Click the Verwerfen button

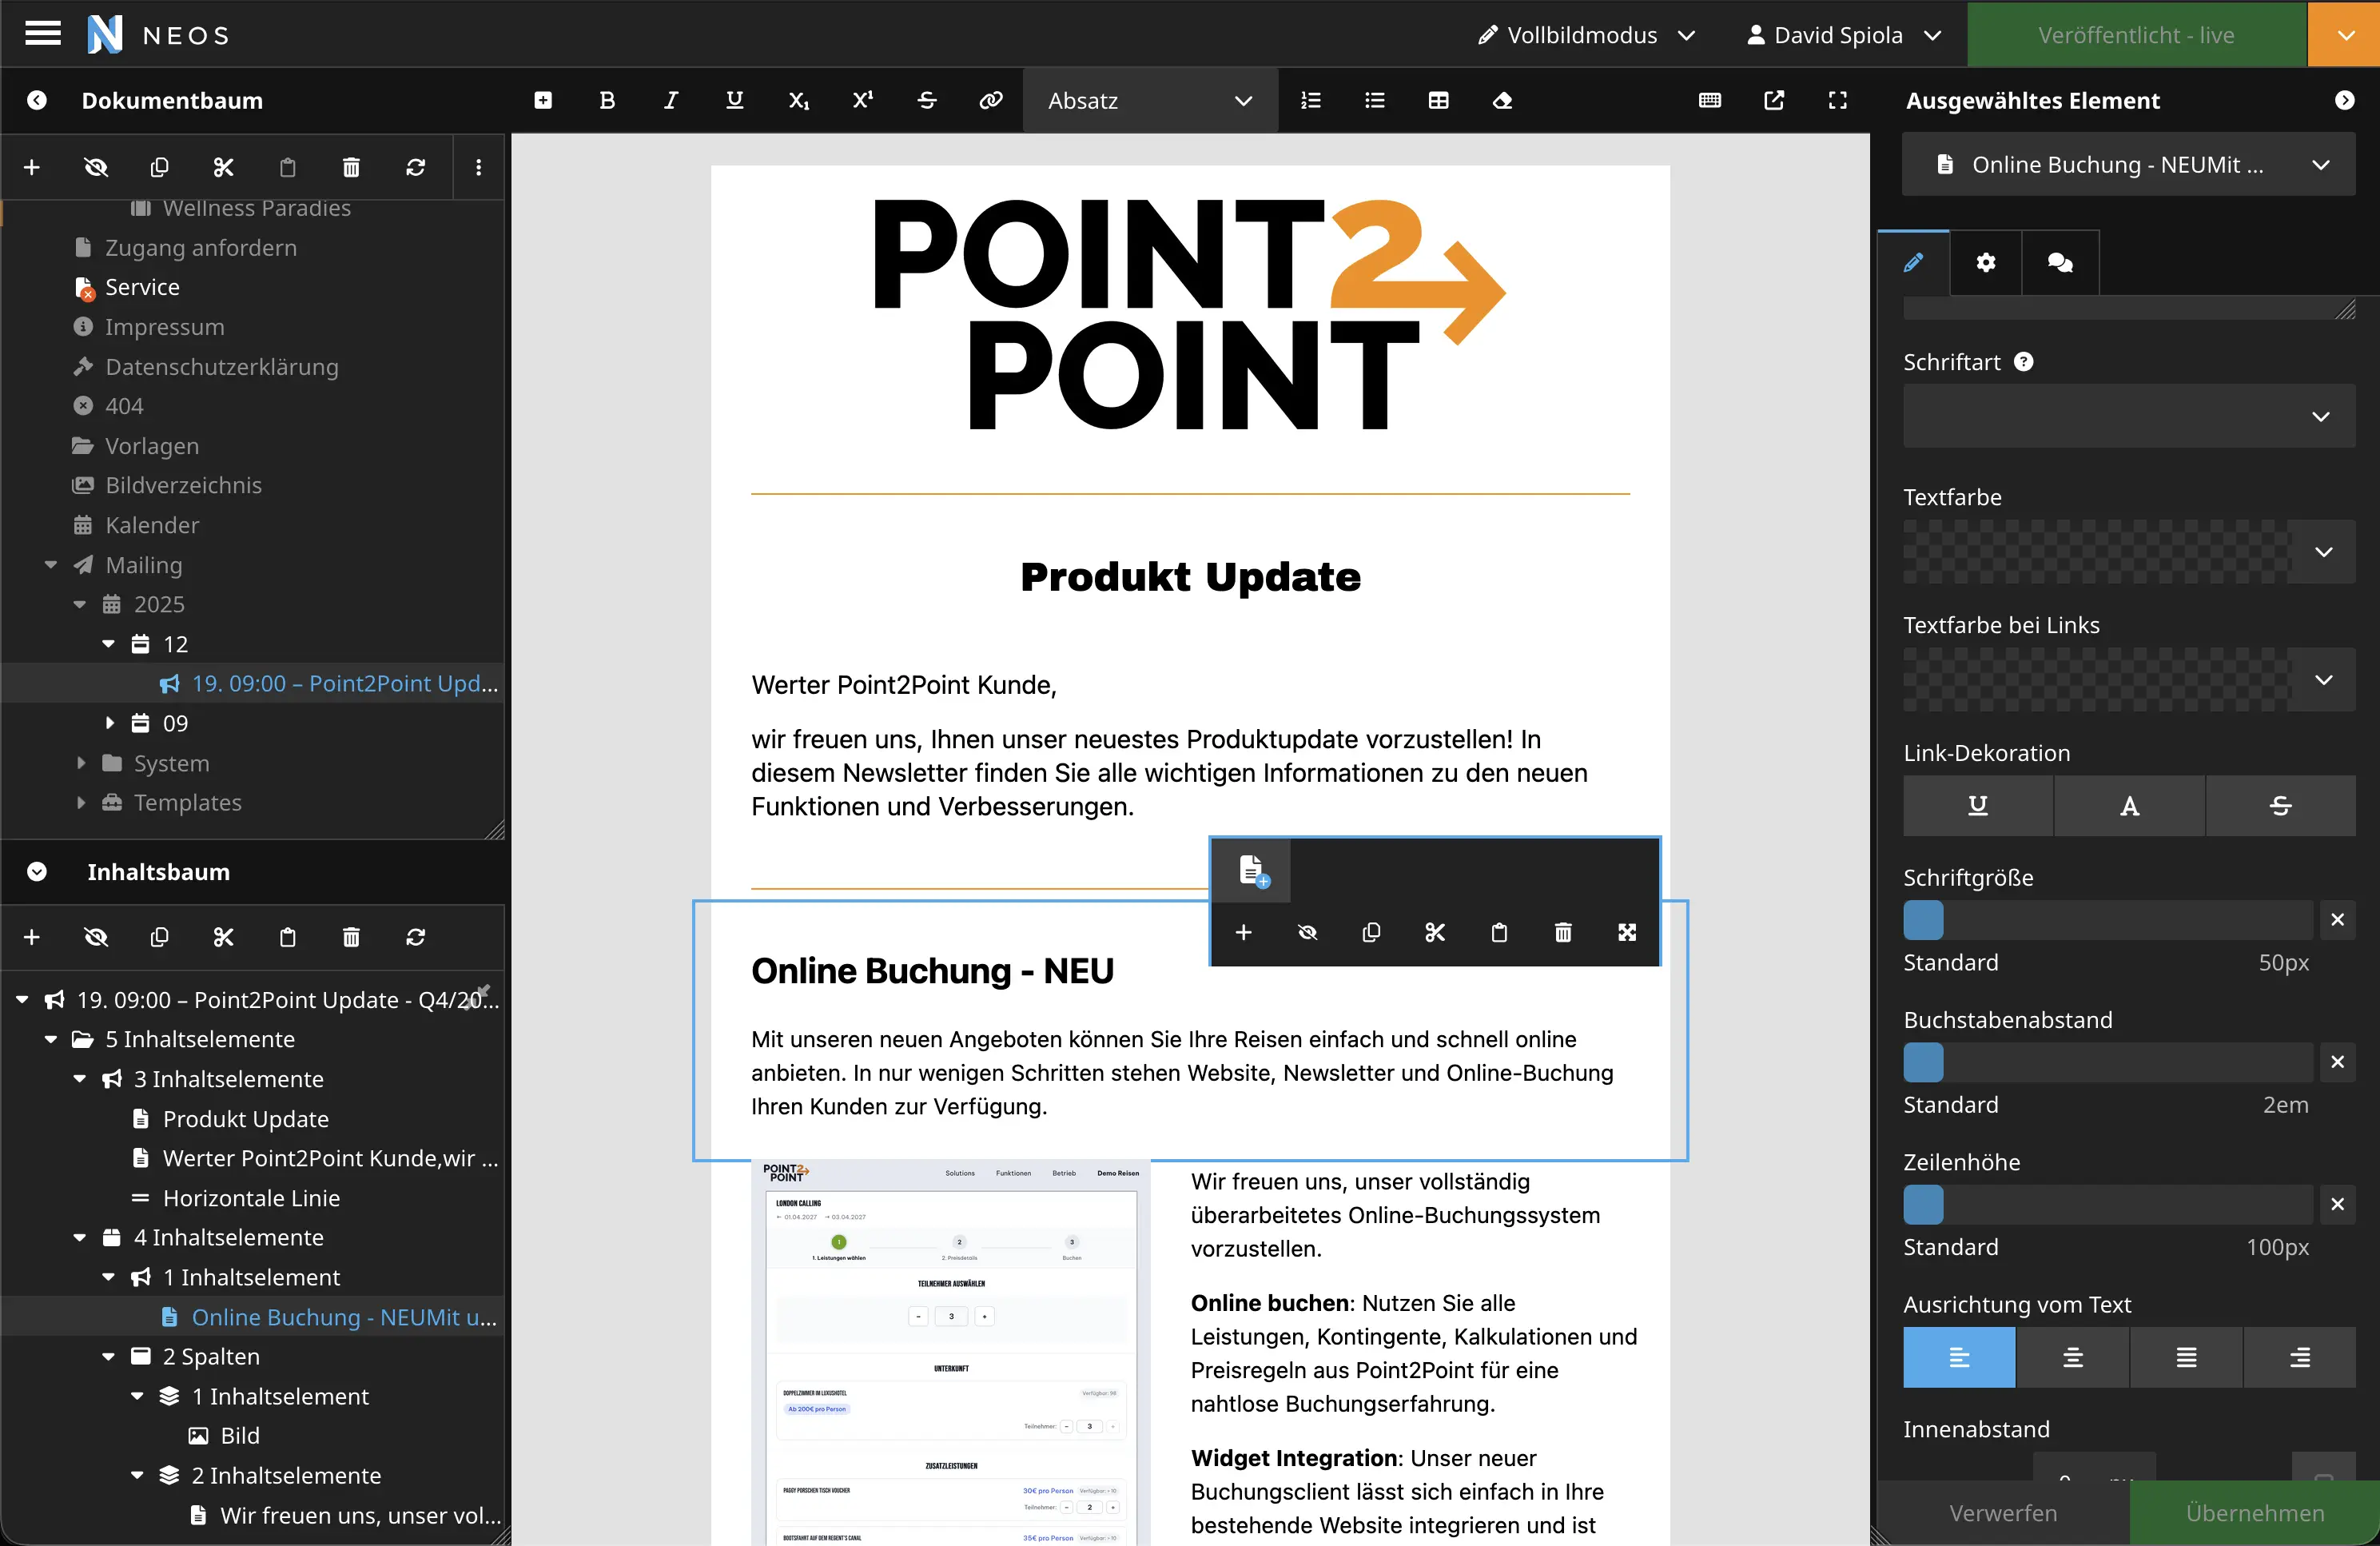2003,1513
